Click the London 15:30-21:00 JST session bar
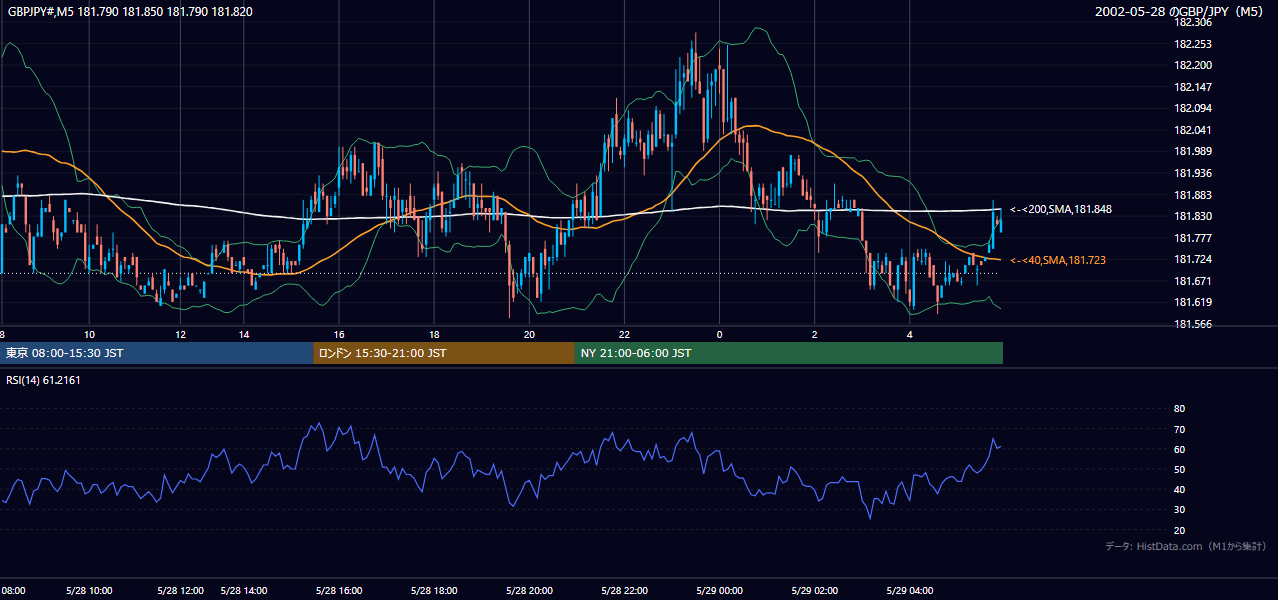The height and width of the screenshot is (600, 1278). click(444, 353)
